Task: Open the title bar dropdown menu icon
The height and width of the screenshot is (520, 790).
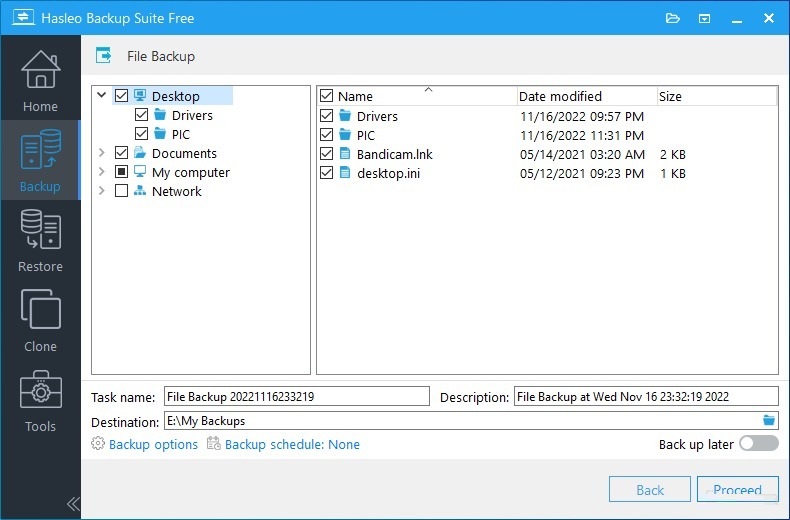Action: tap(704, 18)
